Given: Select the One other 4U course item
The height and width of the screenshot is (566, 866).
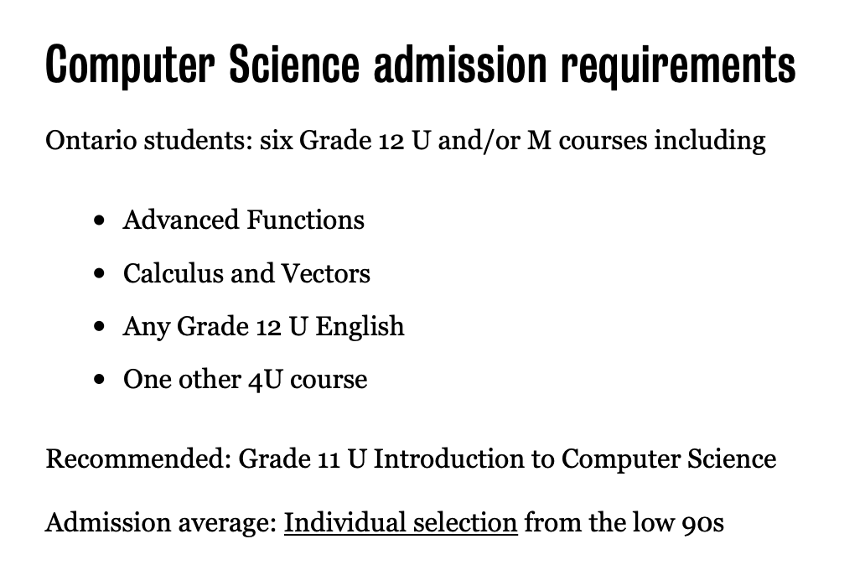Looking at the screenshot, I should pyautogui.click(x=245, y=379).
